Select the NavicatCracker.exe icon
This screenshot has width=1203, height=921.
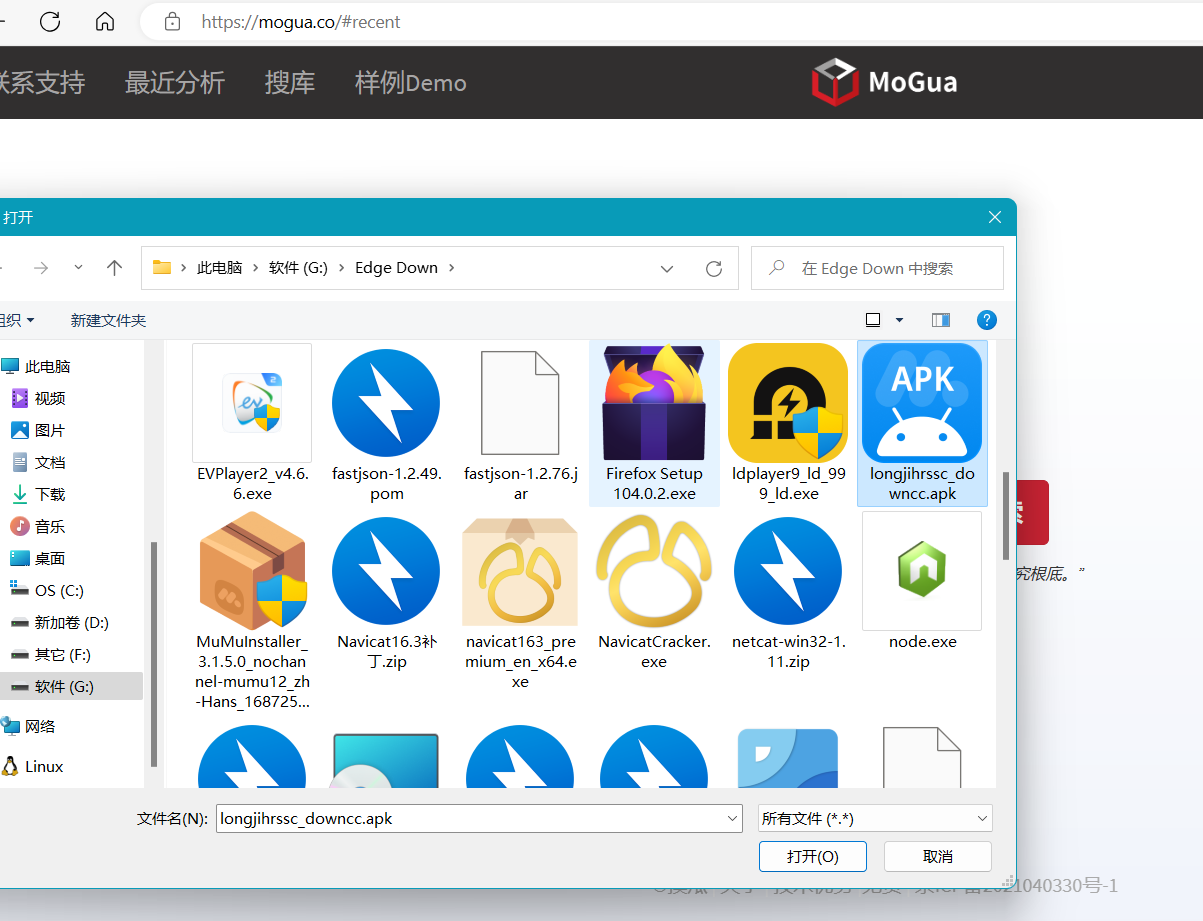pos(654,572)
